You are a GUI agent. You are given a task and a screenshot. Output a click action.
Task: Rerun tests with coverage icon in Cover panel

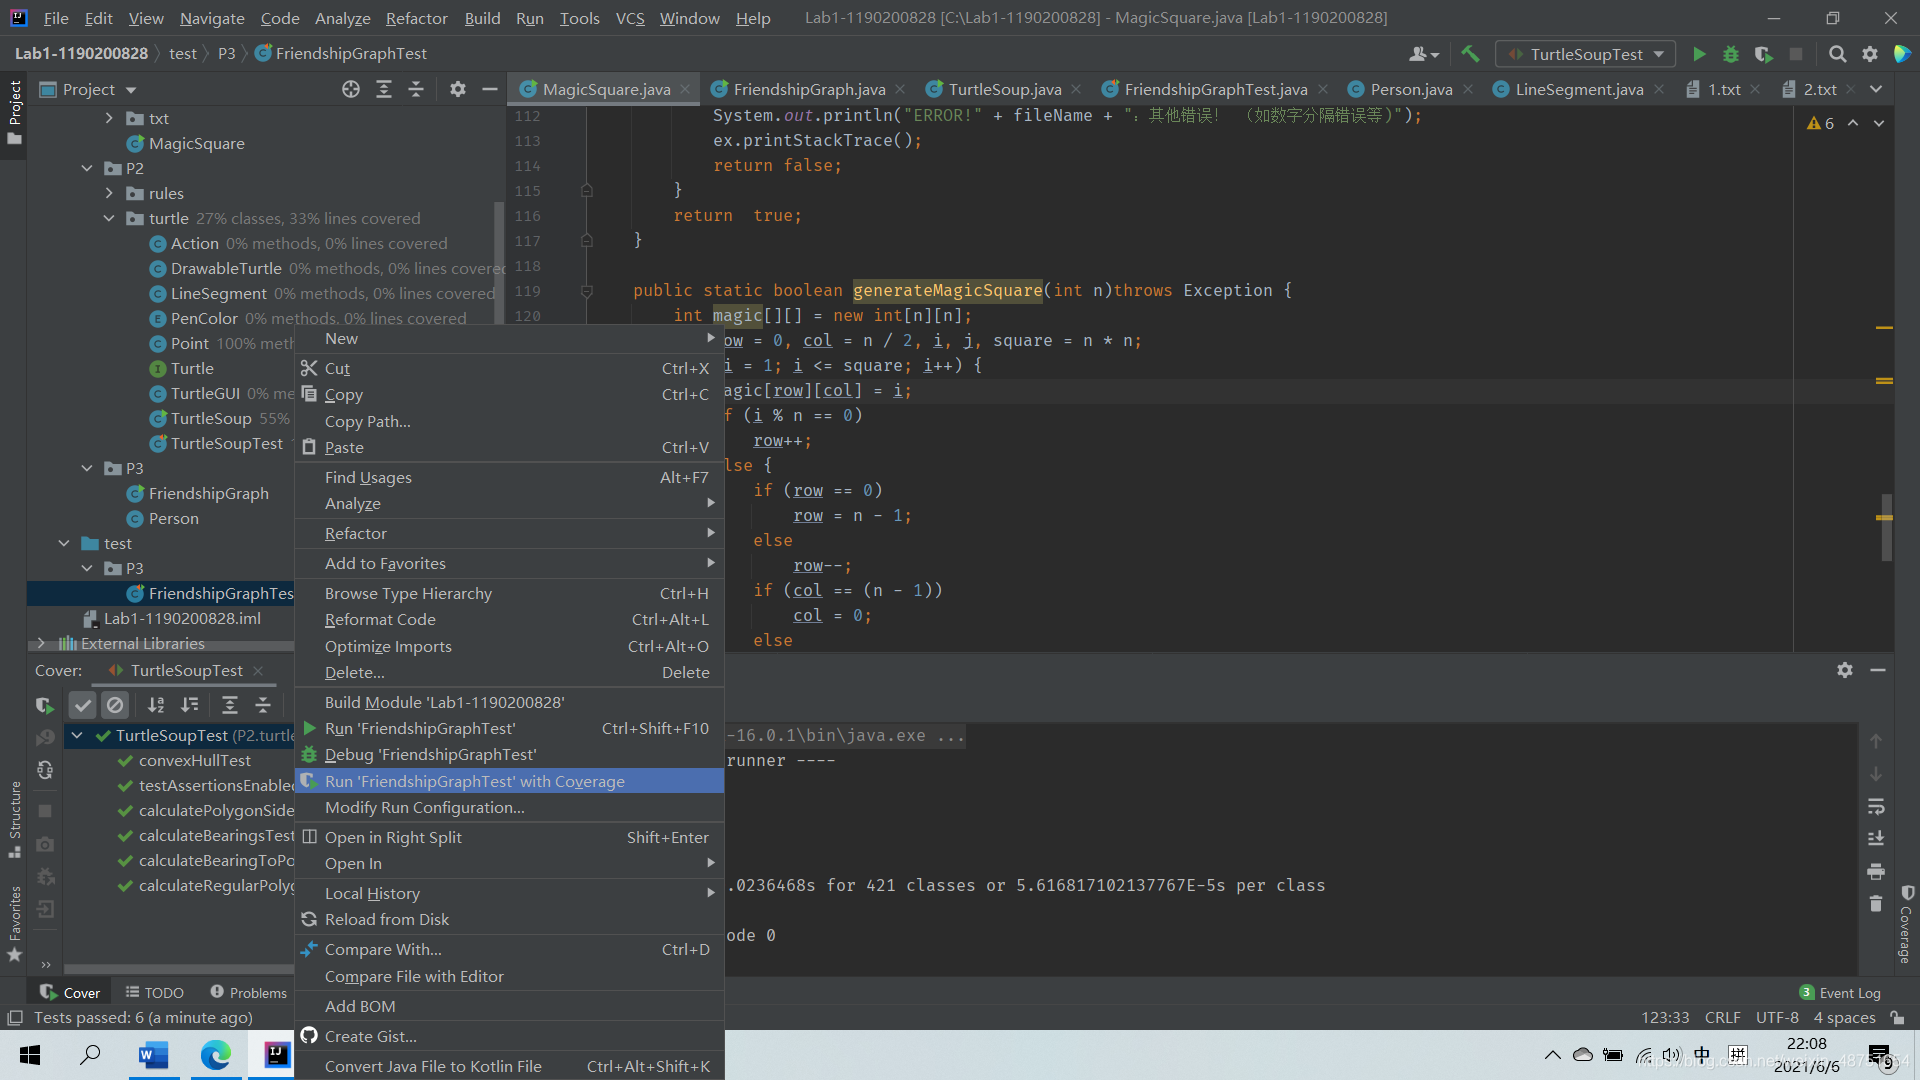[45, 705]
